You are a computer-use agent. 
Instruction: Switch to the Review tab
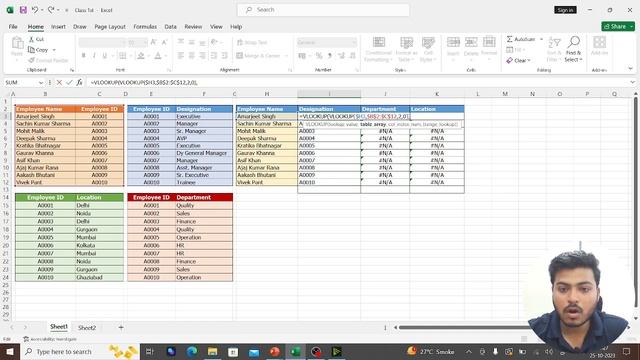pyautogui.click(x=193, y=27)
